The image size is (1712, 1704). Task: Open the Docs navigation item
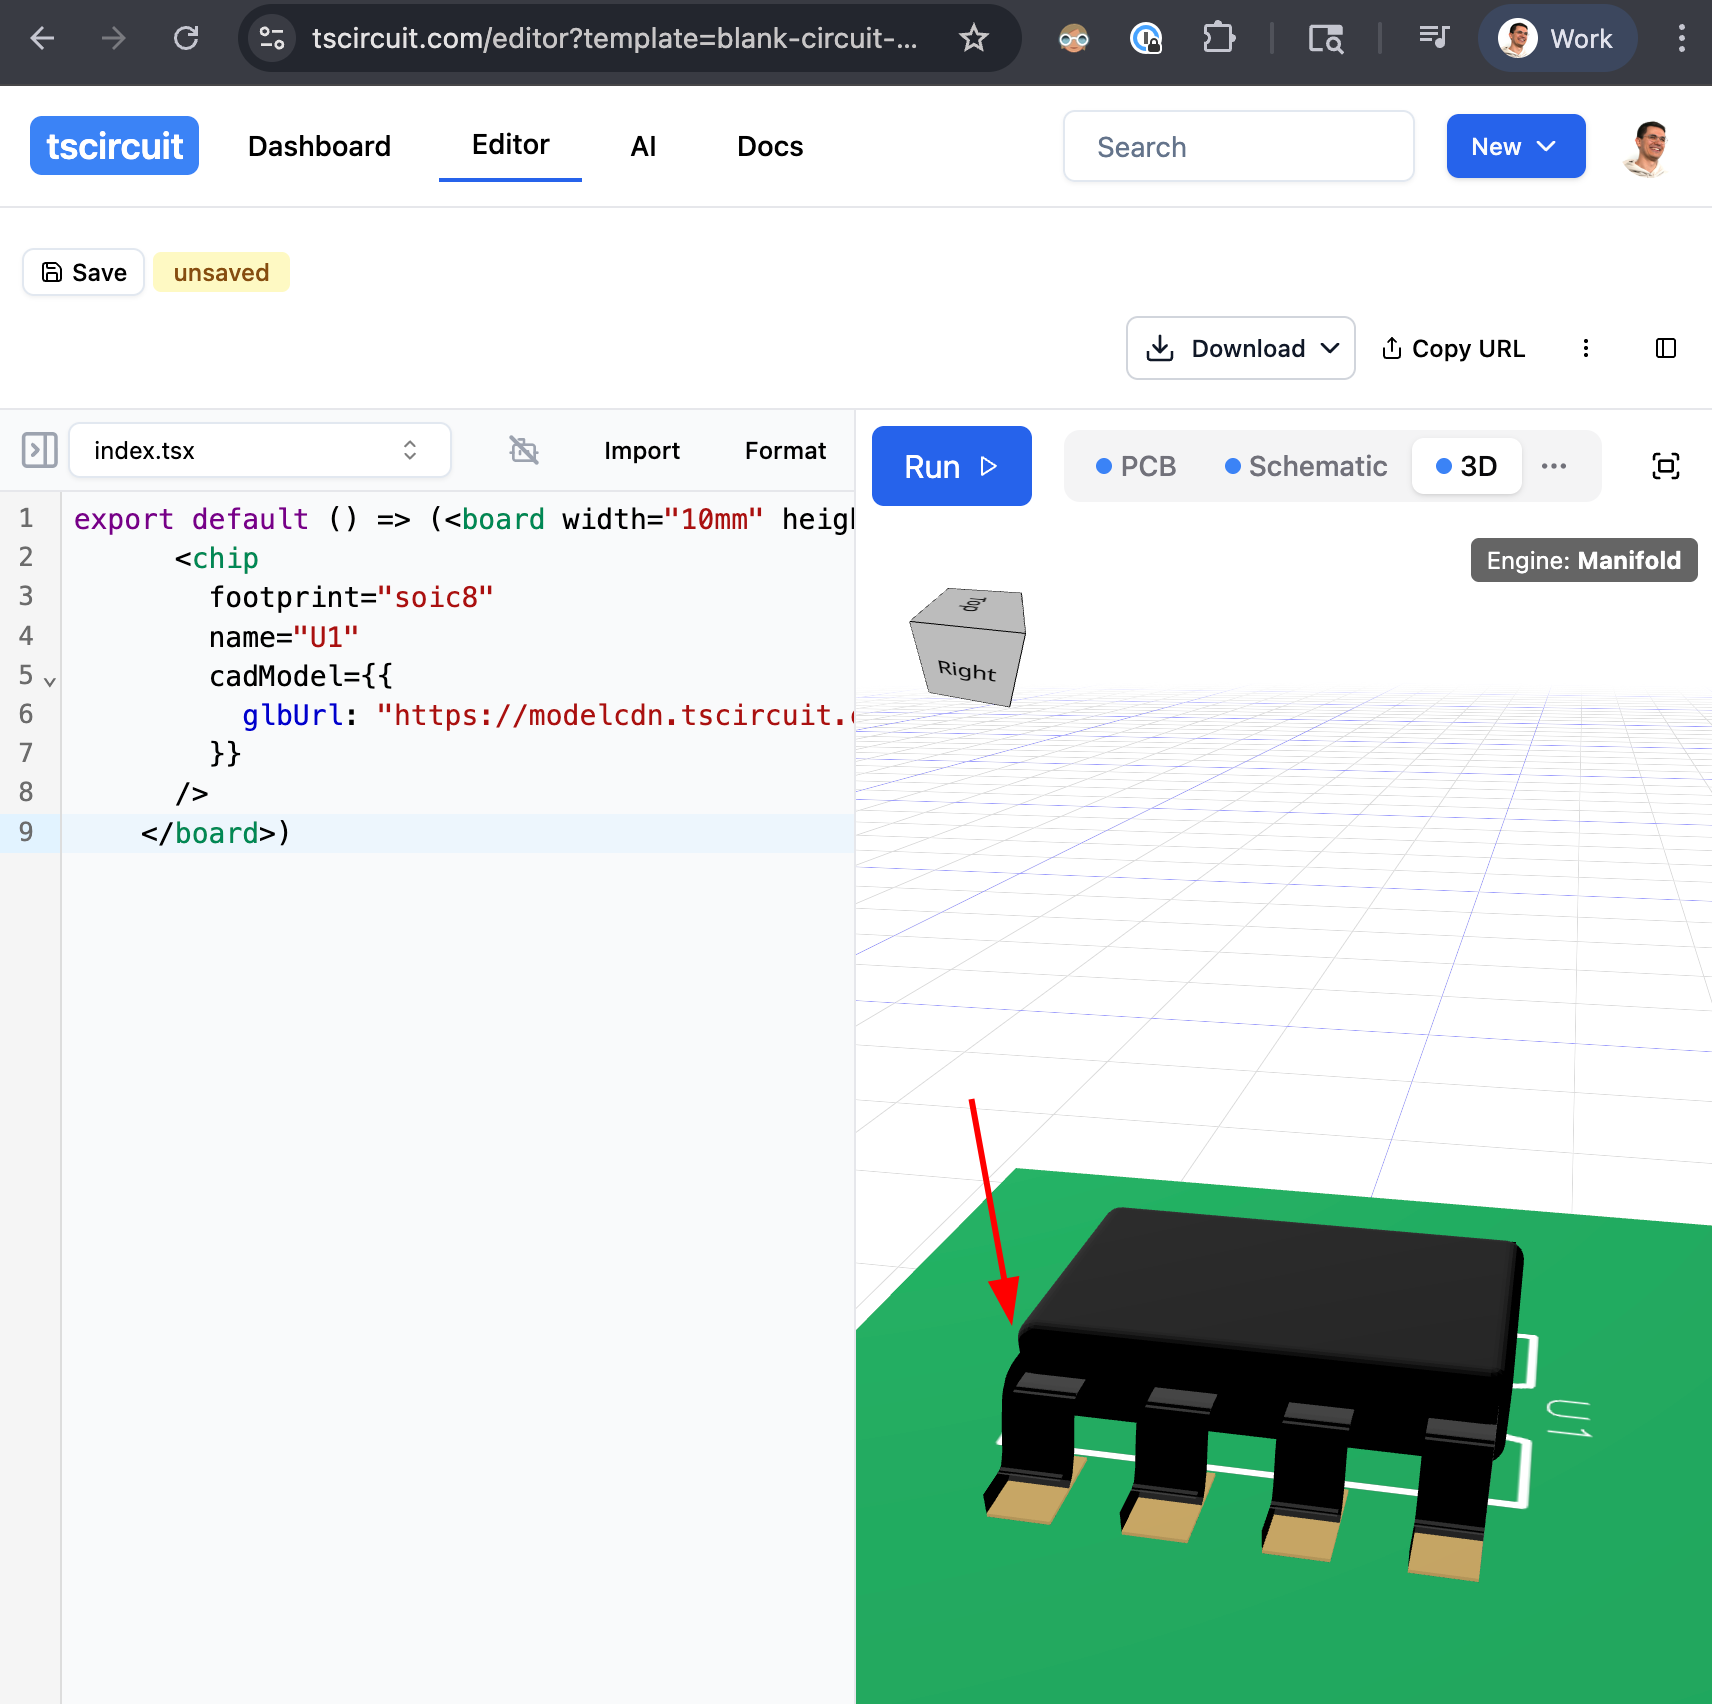point(769,147)
